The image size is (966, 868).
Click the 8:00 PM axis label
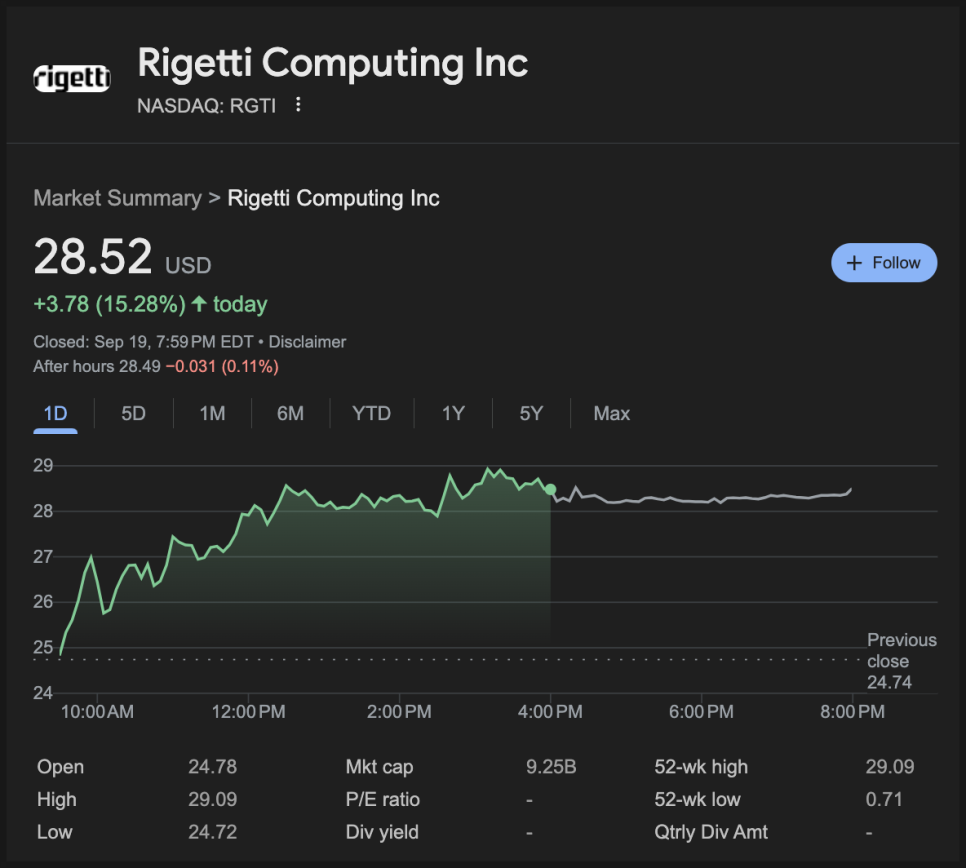tap(852, 712)
